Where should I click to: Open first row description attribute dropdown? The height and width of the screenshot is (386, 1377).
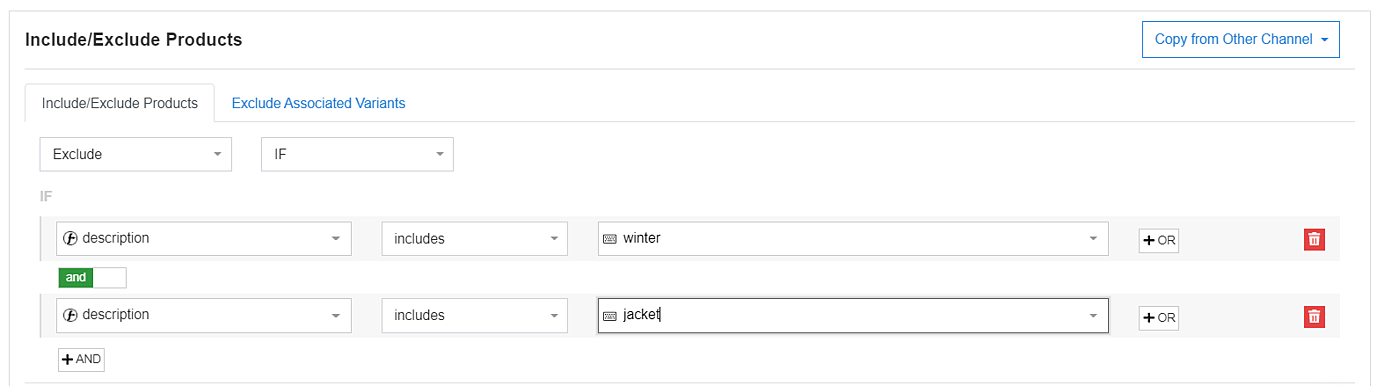[204, 238]
